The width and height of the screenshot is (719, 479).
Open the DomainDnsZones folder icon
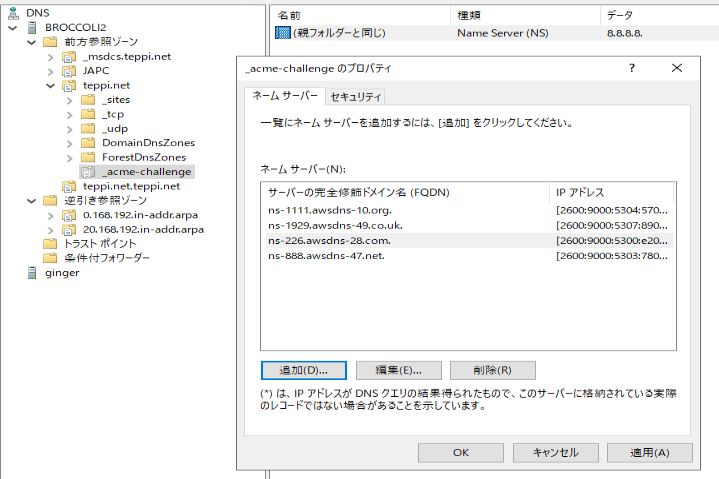coord(88,143)
